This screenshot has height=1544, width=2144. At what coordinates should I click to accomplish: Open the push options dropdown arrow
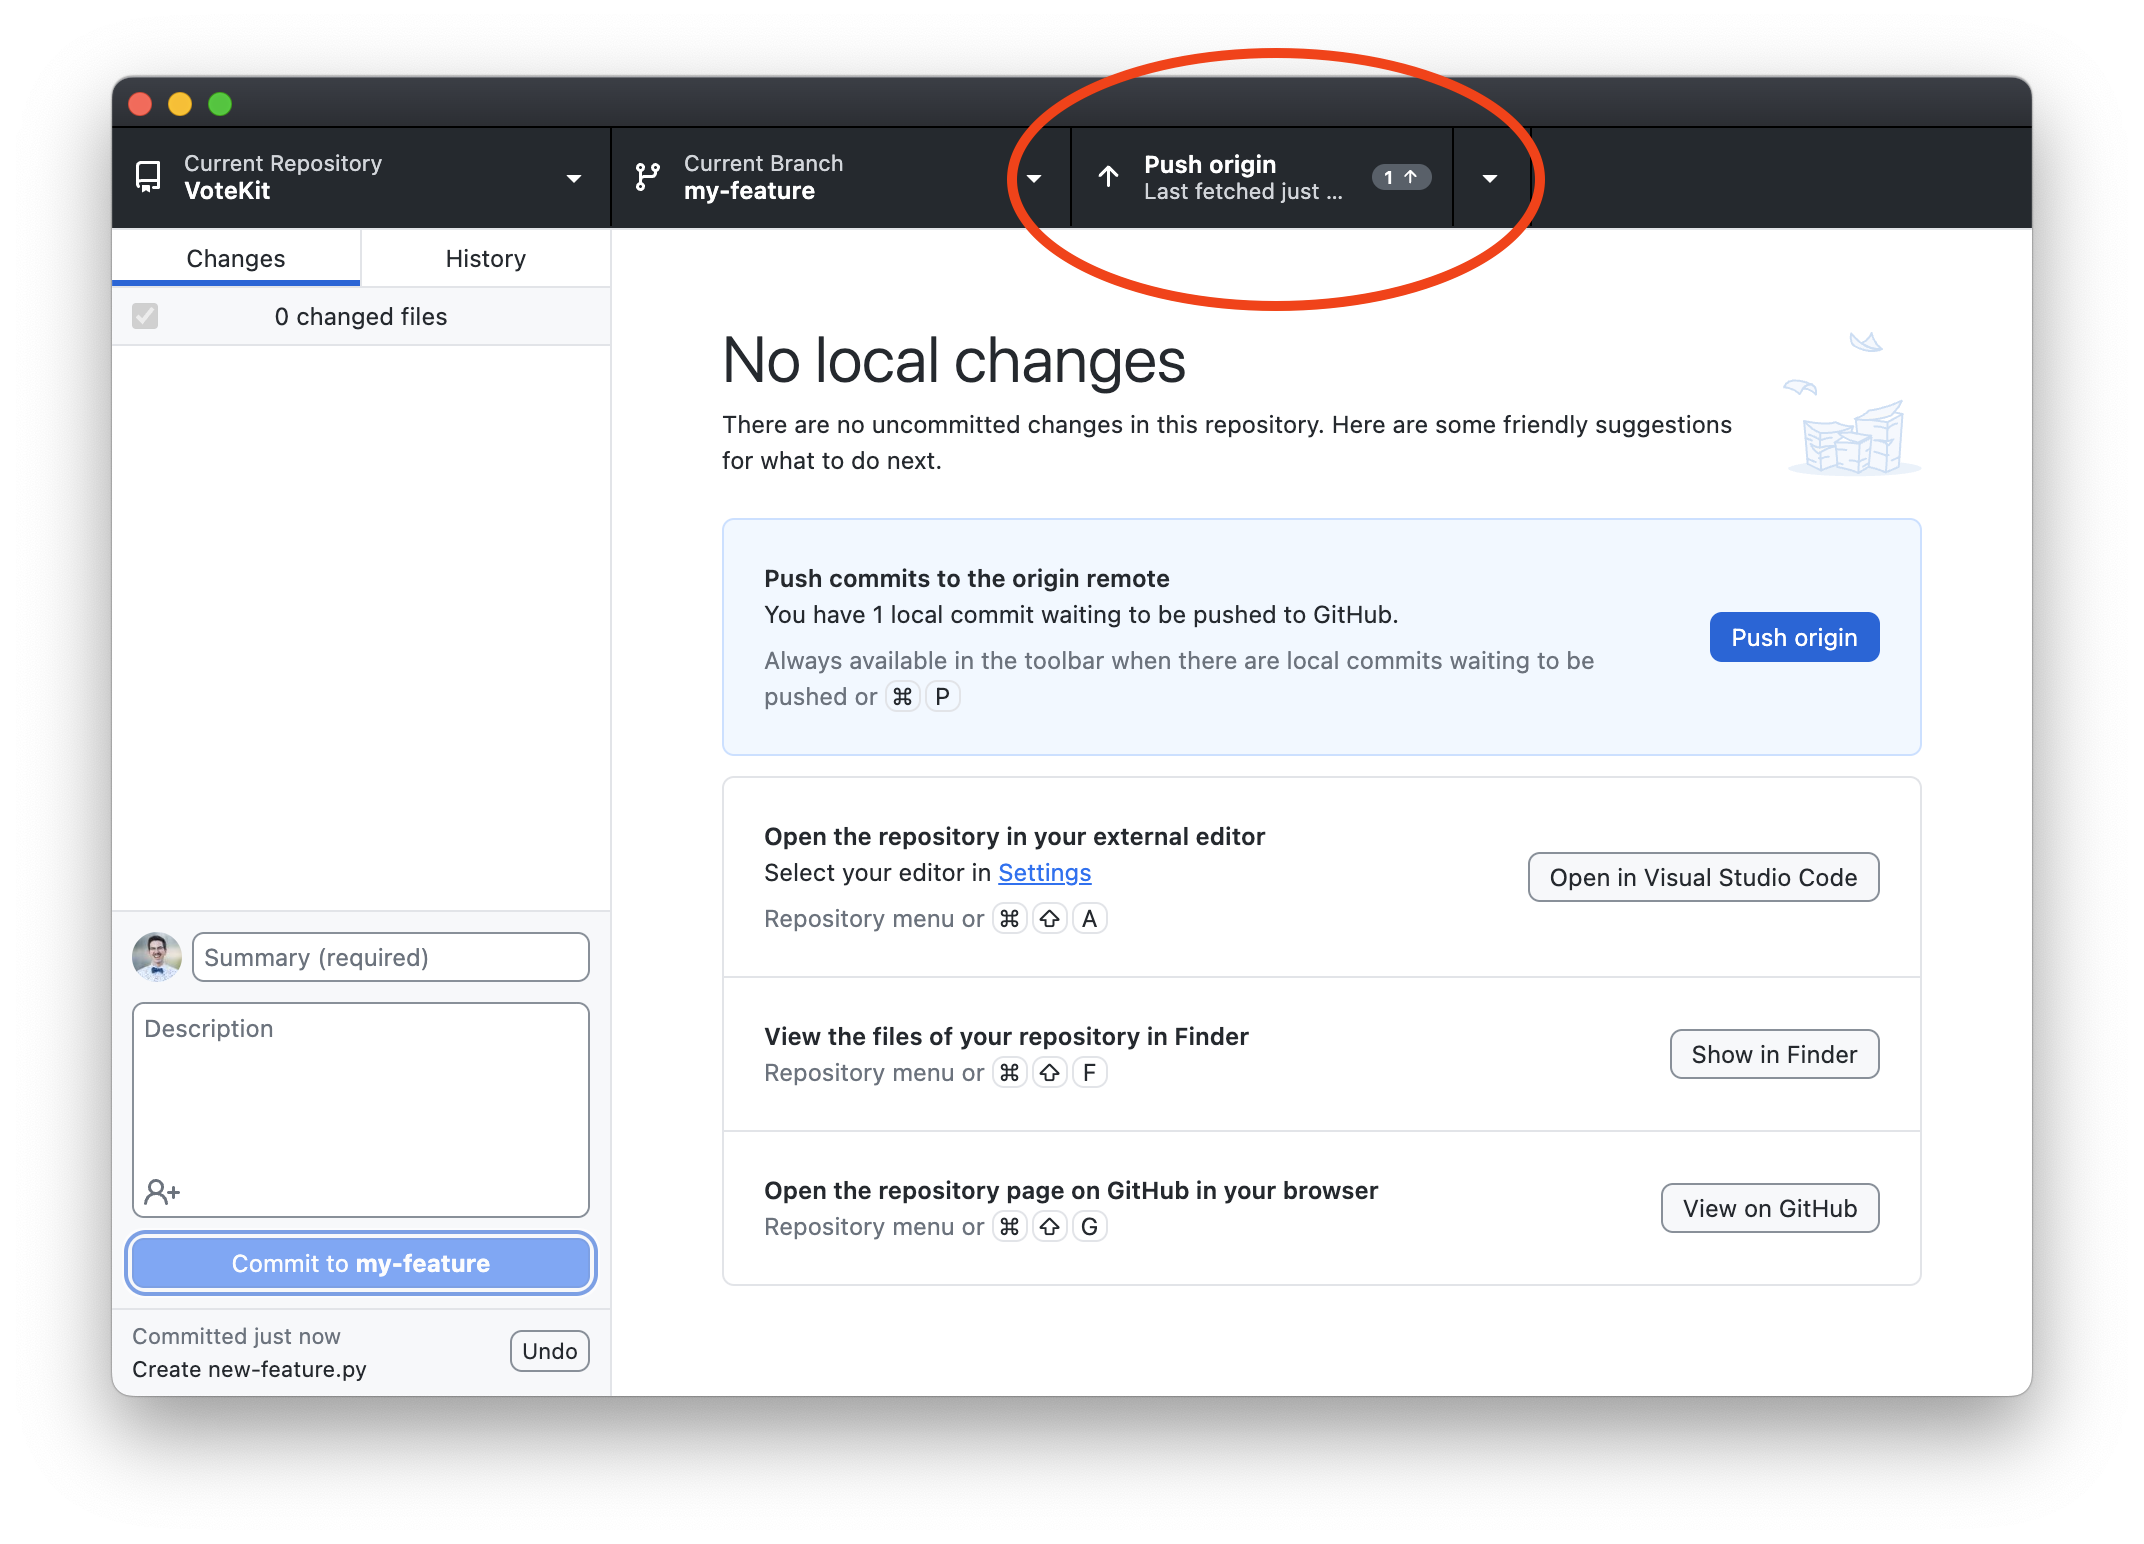click(1490, 178)
